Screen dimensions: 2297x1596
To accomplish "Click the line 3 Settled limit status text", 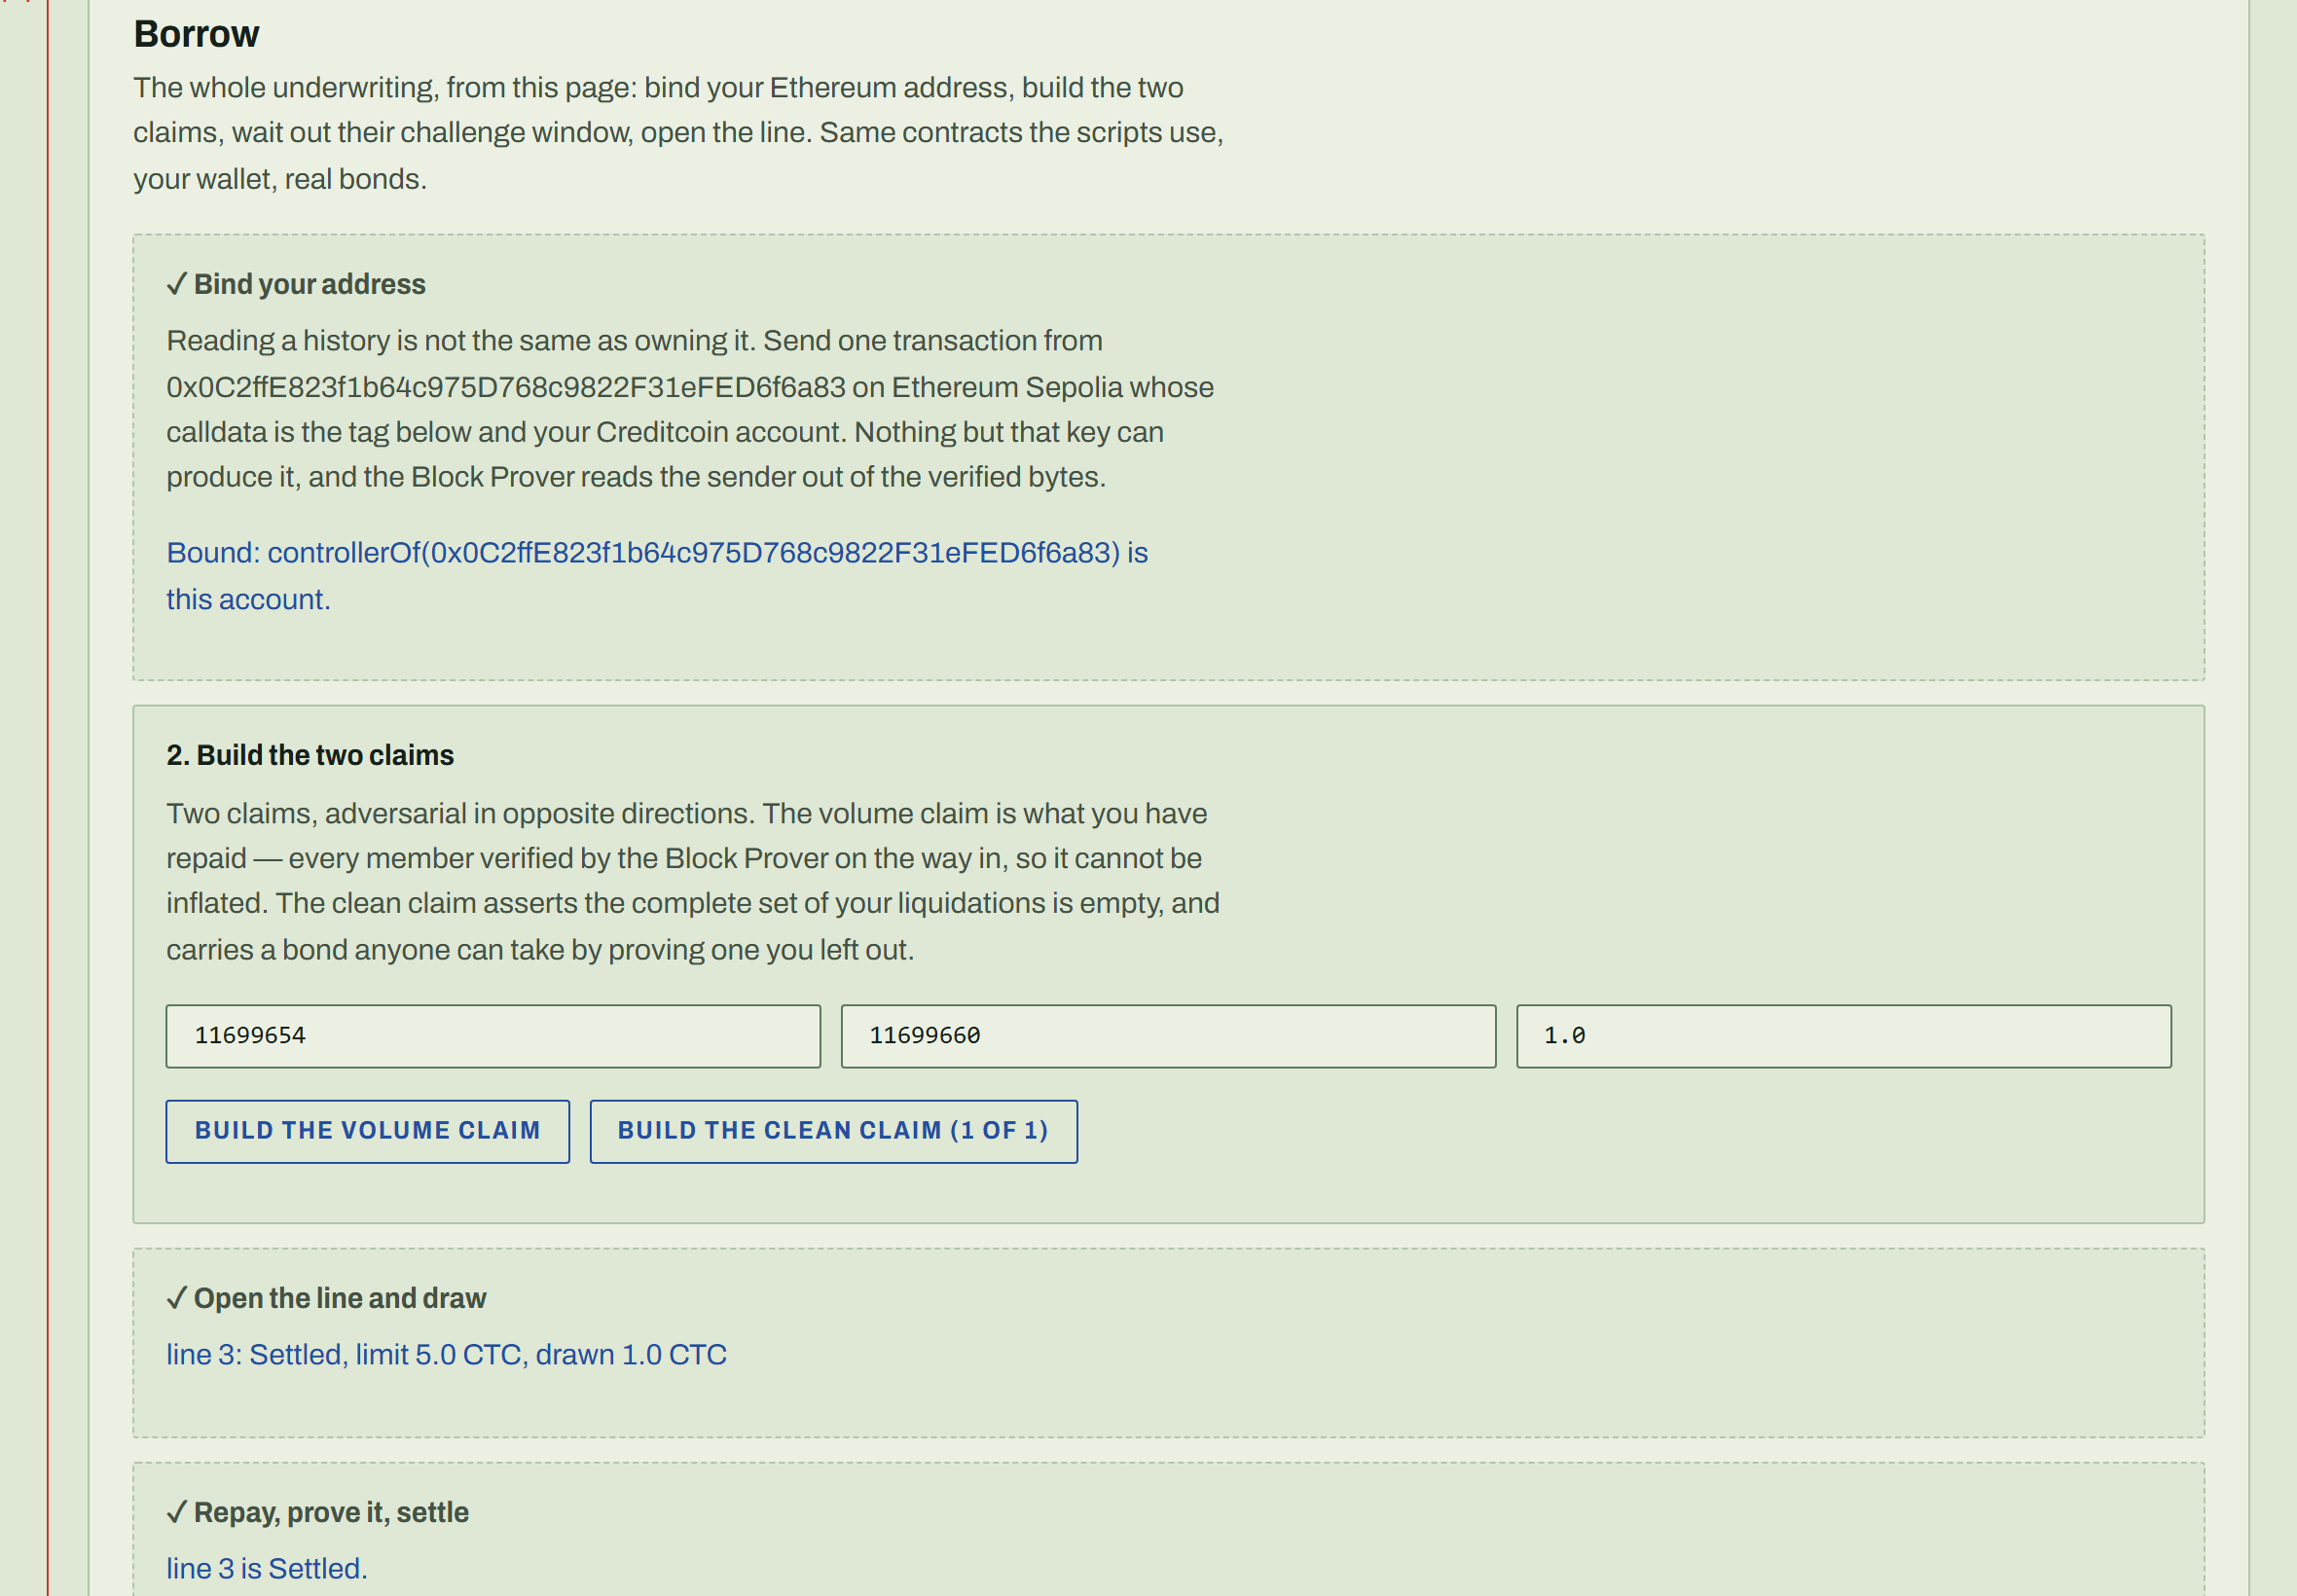I will coord(446,1355).
